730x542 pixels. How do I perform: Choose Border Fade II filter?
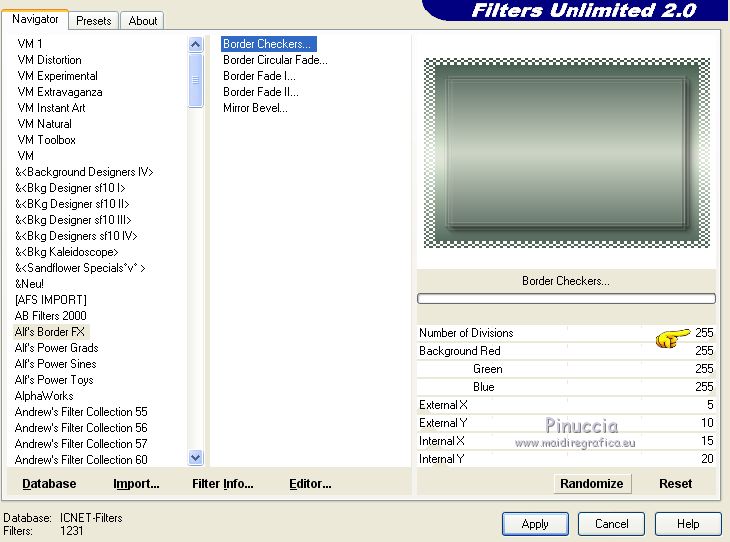coord(261,92)
